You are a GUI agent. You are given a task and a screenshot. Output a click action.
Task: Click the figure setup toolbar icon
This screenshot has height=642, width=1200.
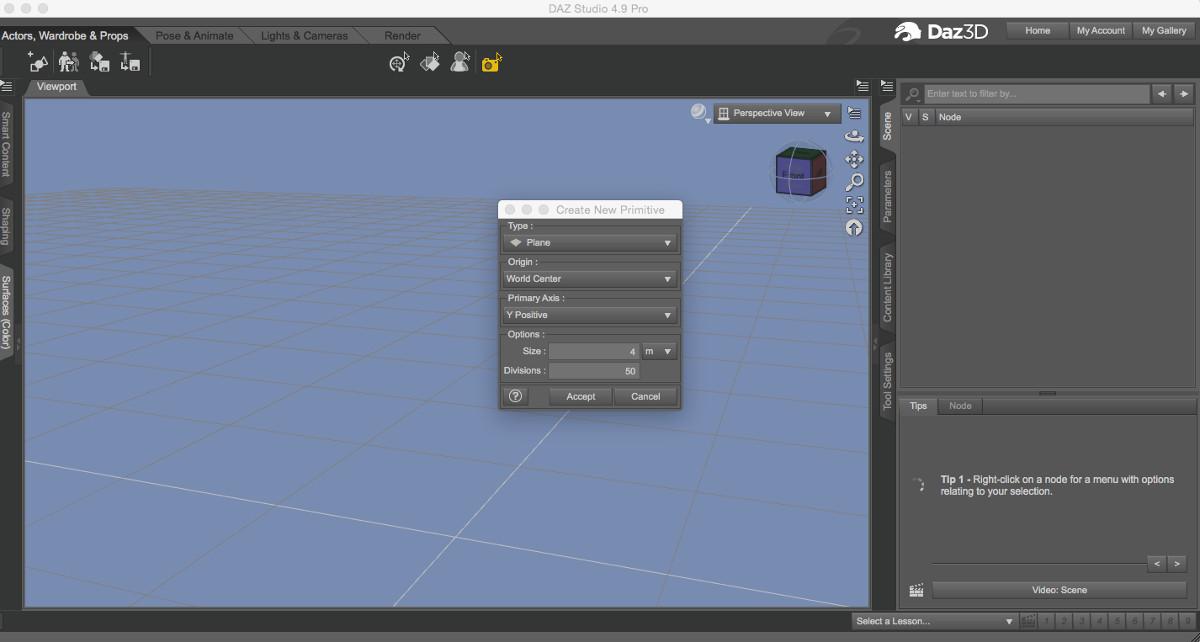[68, 62]
